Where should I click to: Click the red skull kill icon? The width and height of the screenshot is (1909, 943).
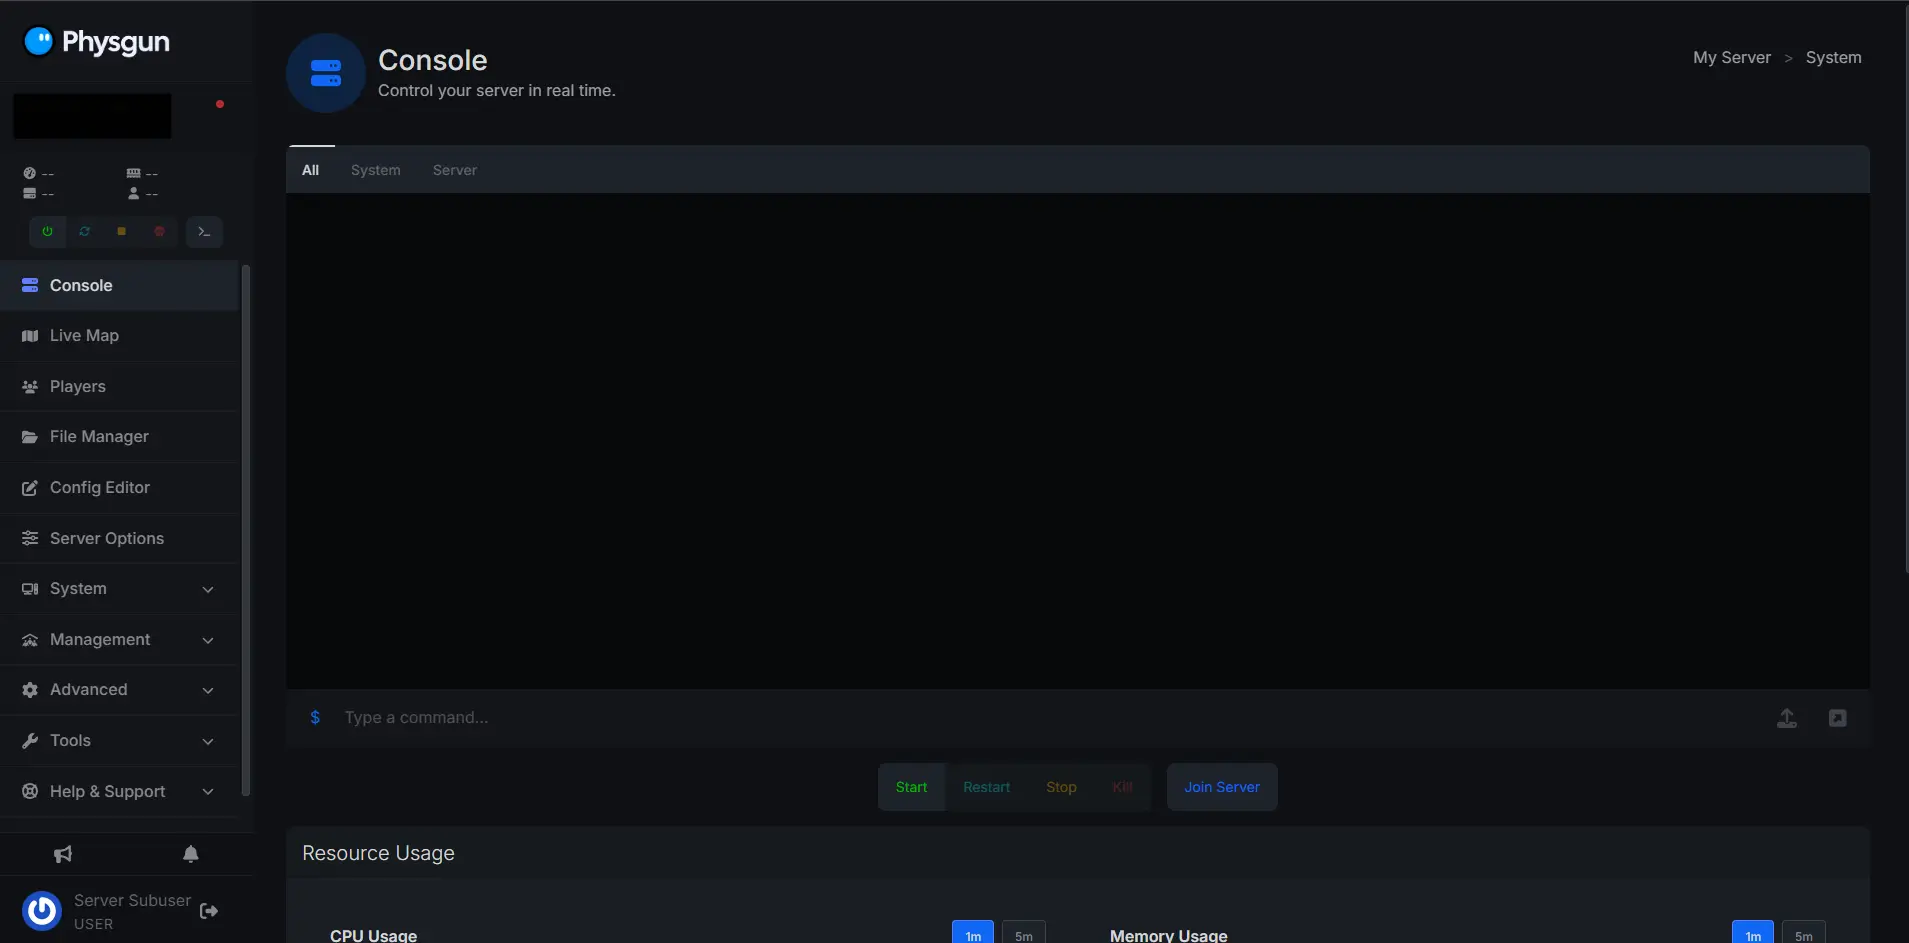click(159, 232)
